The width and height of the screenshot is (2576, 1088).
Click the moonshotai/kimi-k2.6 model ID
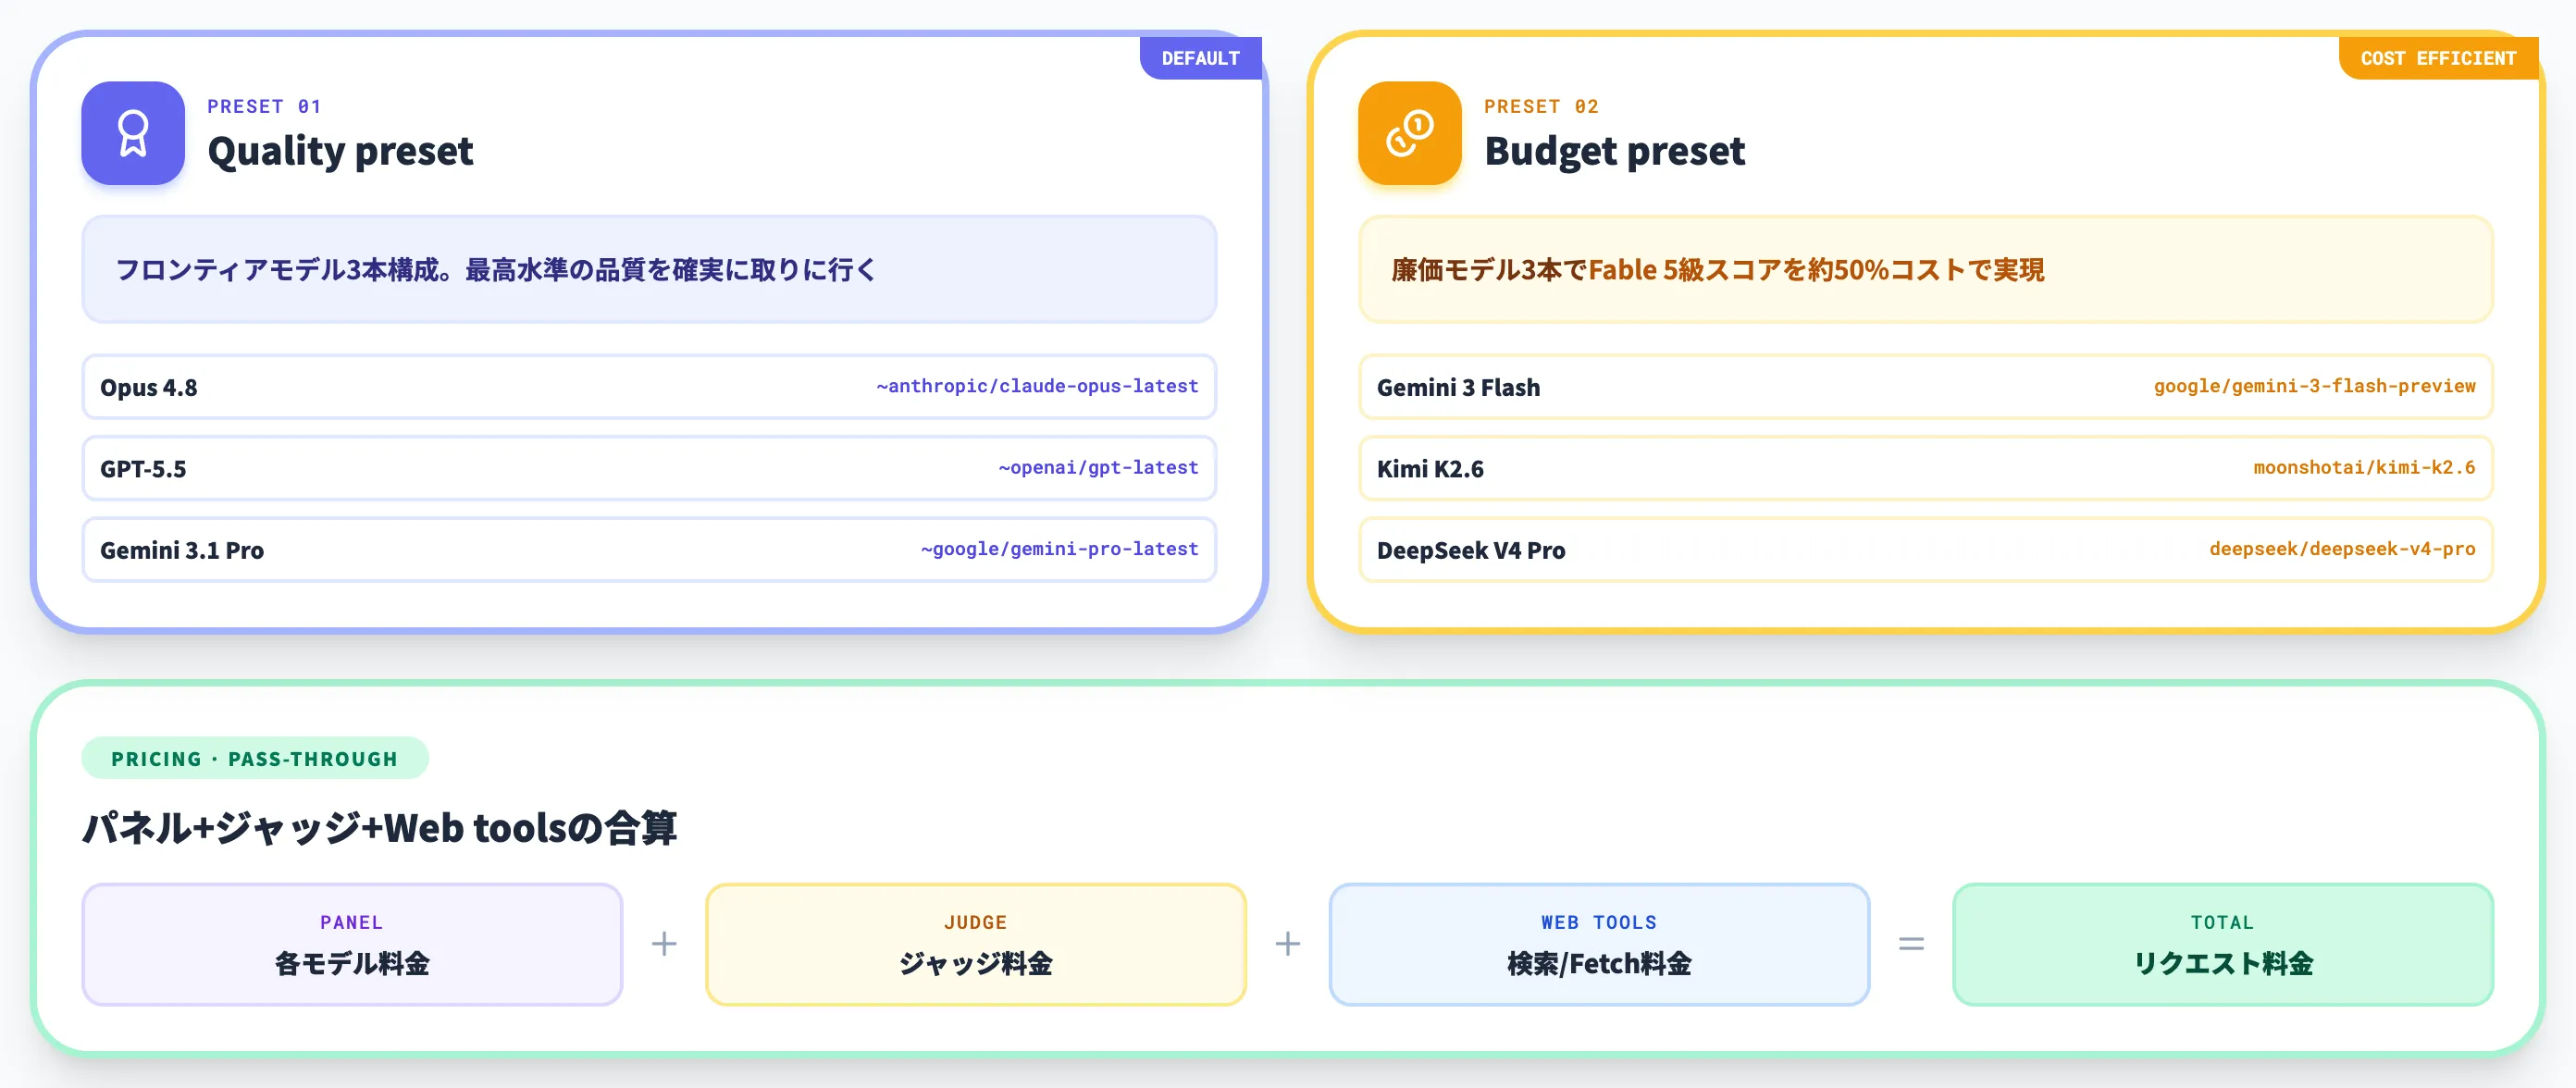2364,467
